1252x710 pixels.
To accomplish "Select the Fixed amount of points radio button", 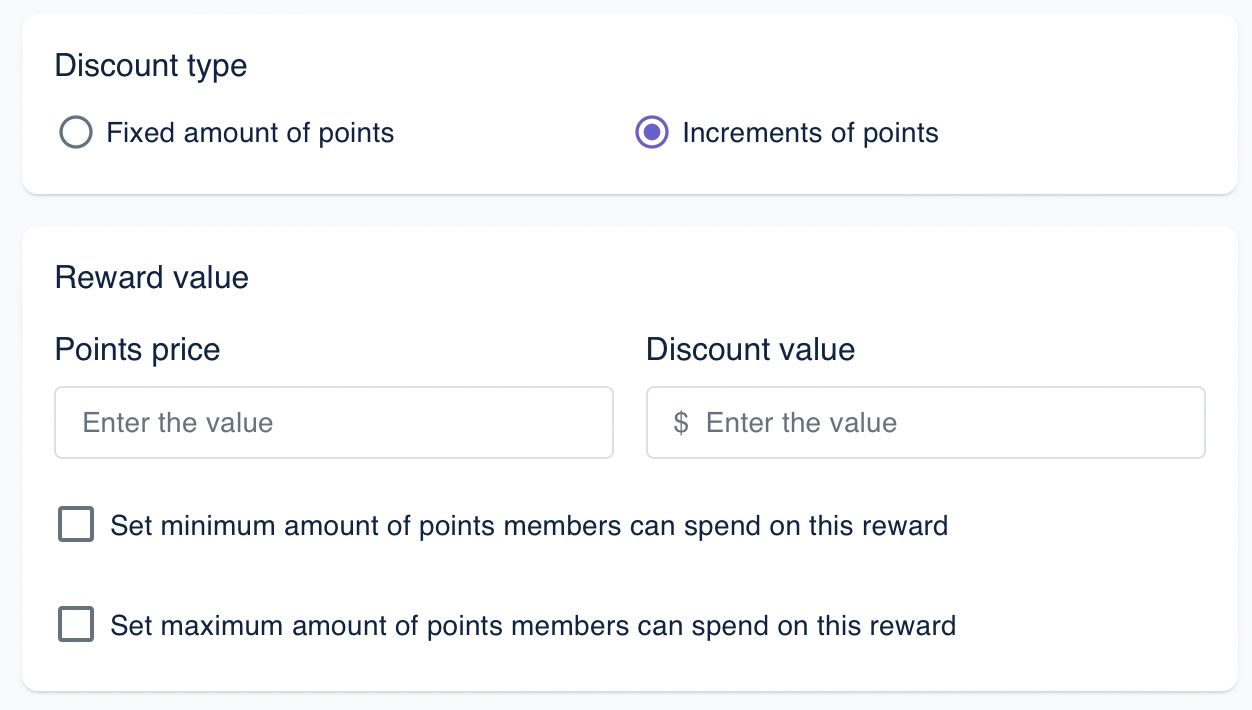I will 76,133.
